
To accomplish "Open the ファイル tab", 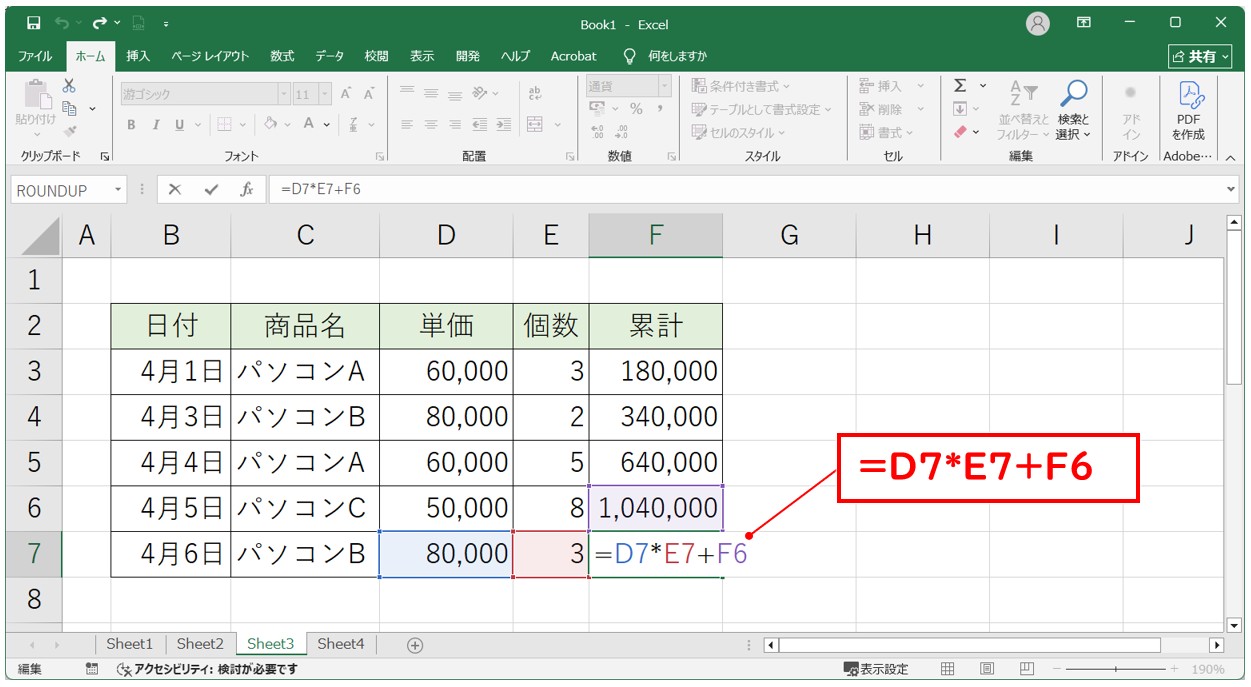I will (36, 56).
